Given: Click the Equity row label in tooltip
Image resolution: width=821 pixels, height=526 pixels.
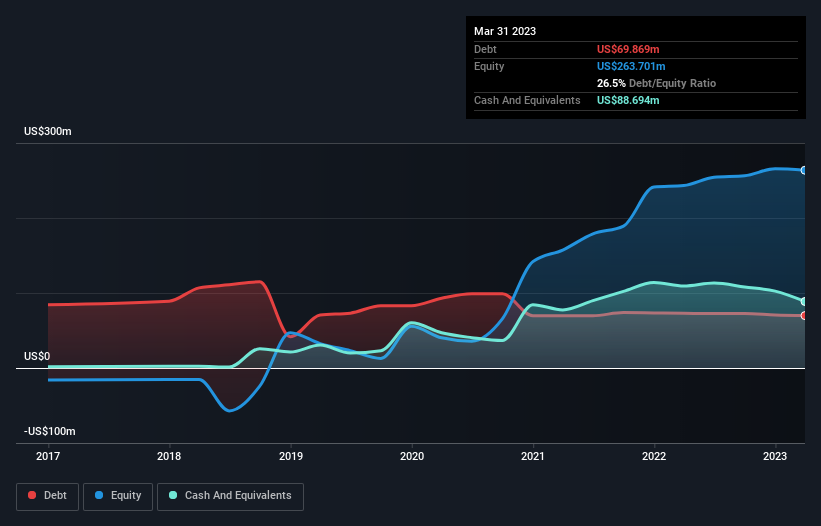Looking at the screenshot, I should [x=489, y=66].
